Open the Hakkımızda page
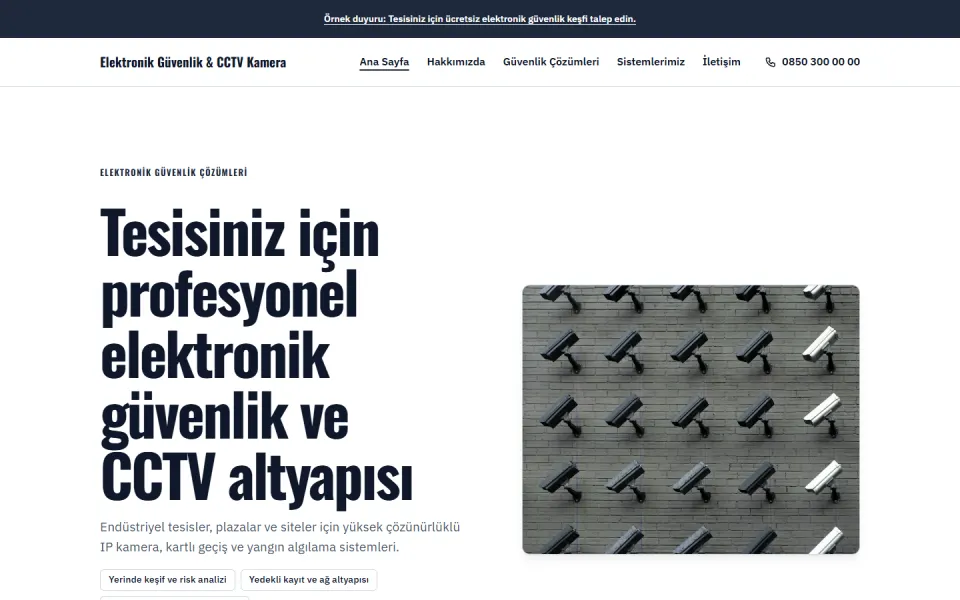960x600 pixels. (x=456, y=62)
